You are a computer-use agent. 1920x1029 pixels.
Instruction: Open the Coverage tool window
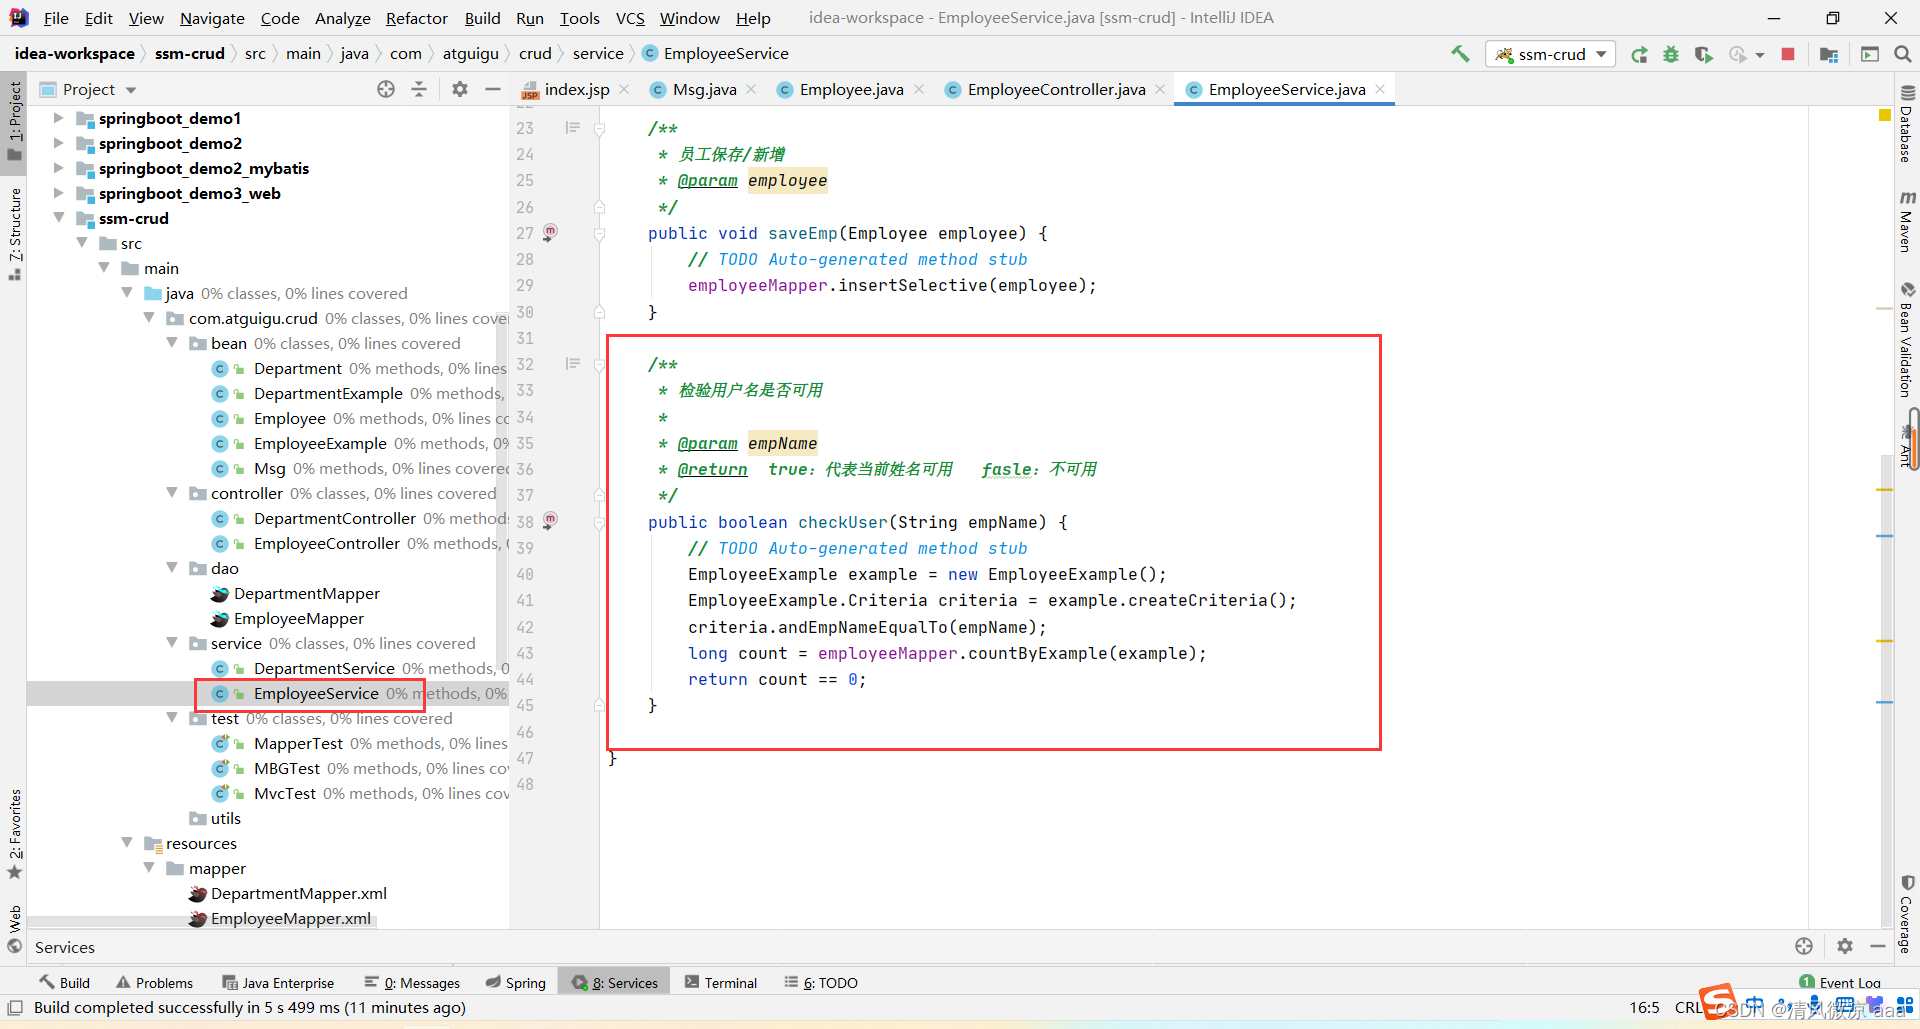tap(1907, 915)
